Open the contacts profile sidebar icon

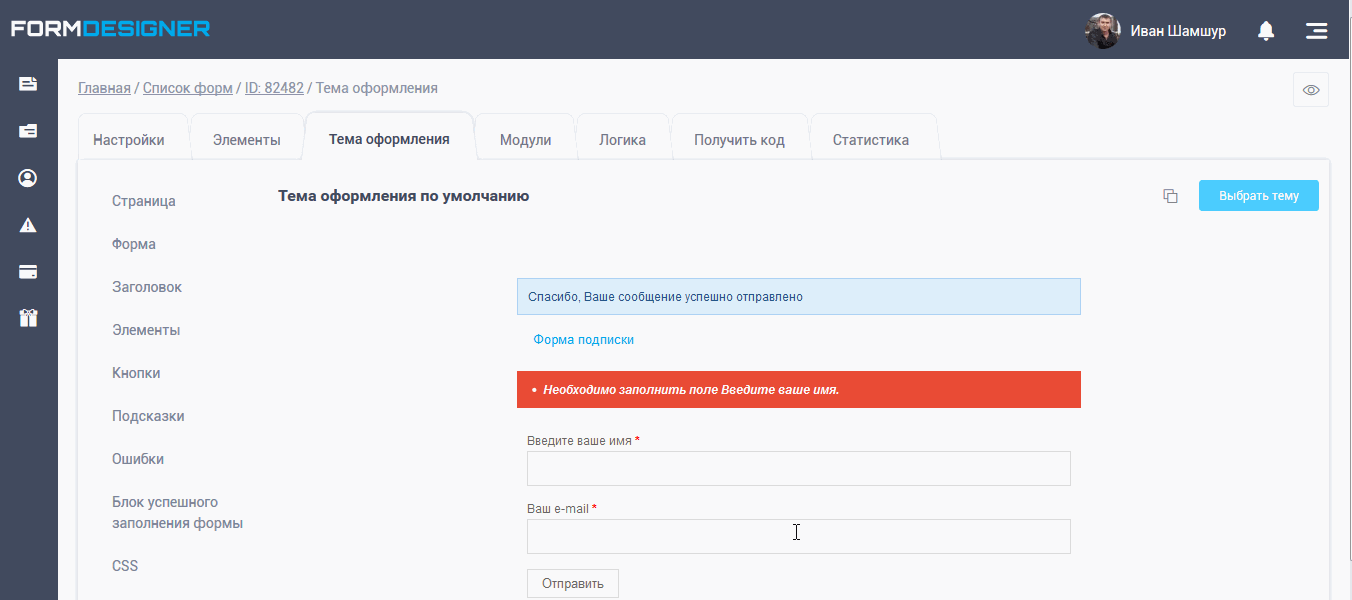27,177
